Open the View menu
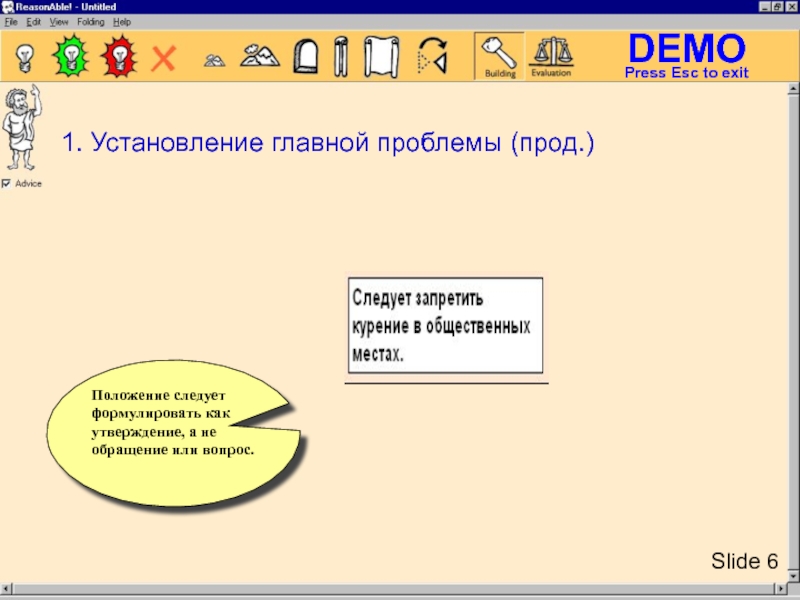This screenshot has width=800, height=600. tap(59, 22)
